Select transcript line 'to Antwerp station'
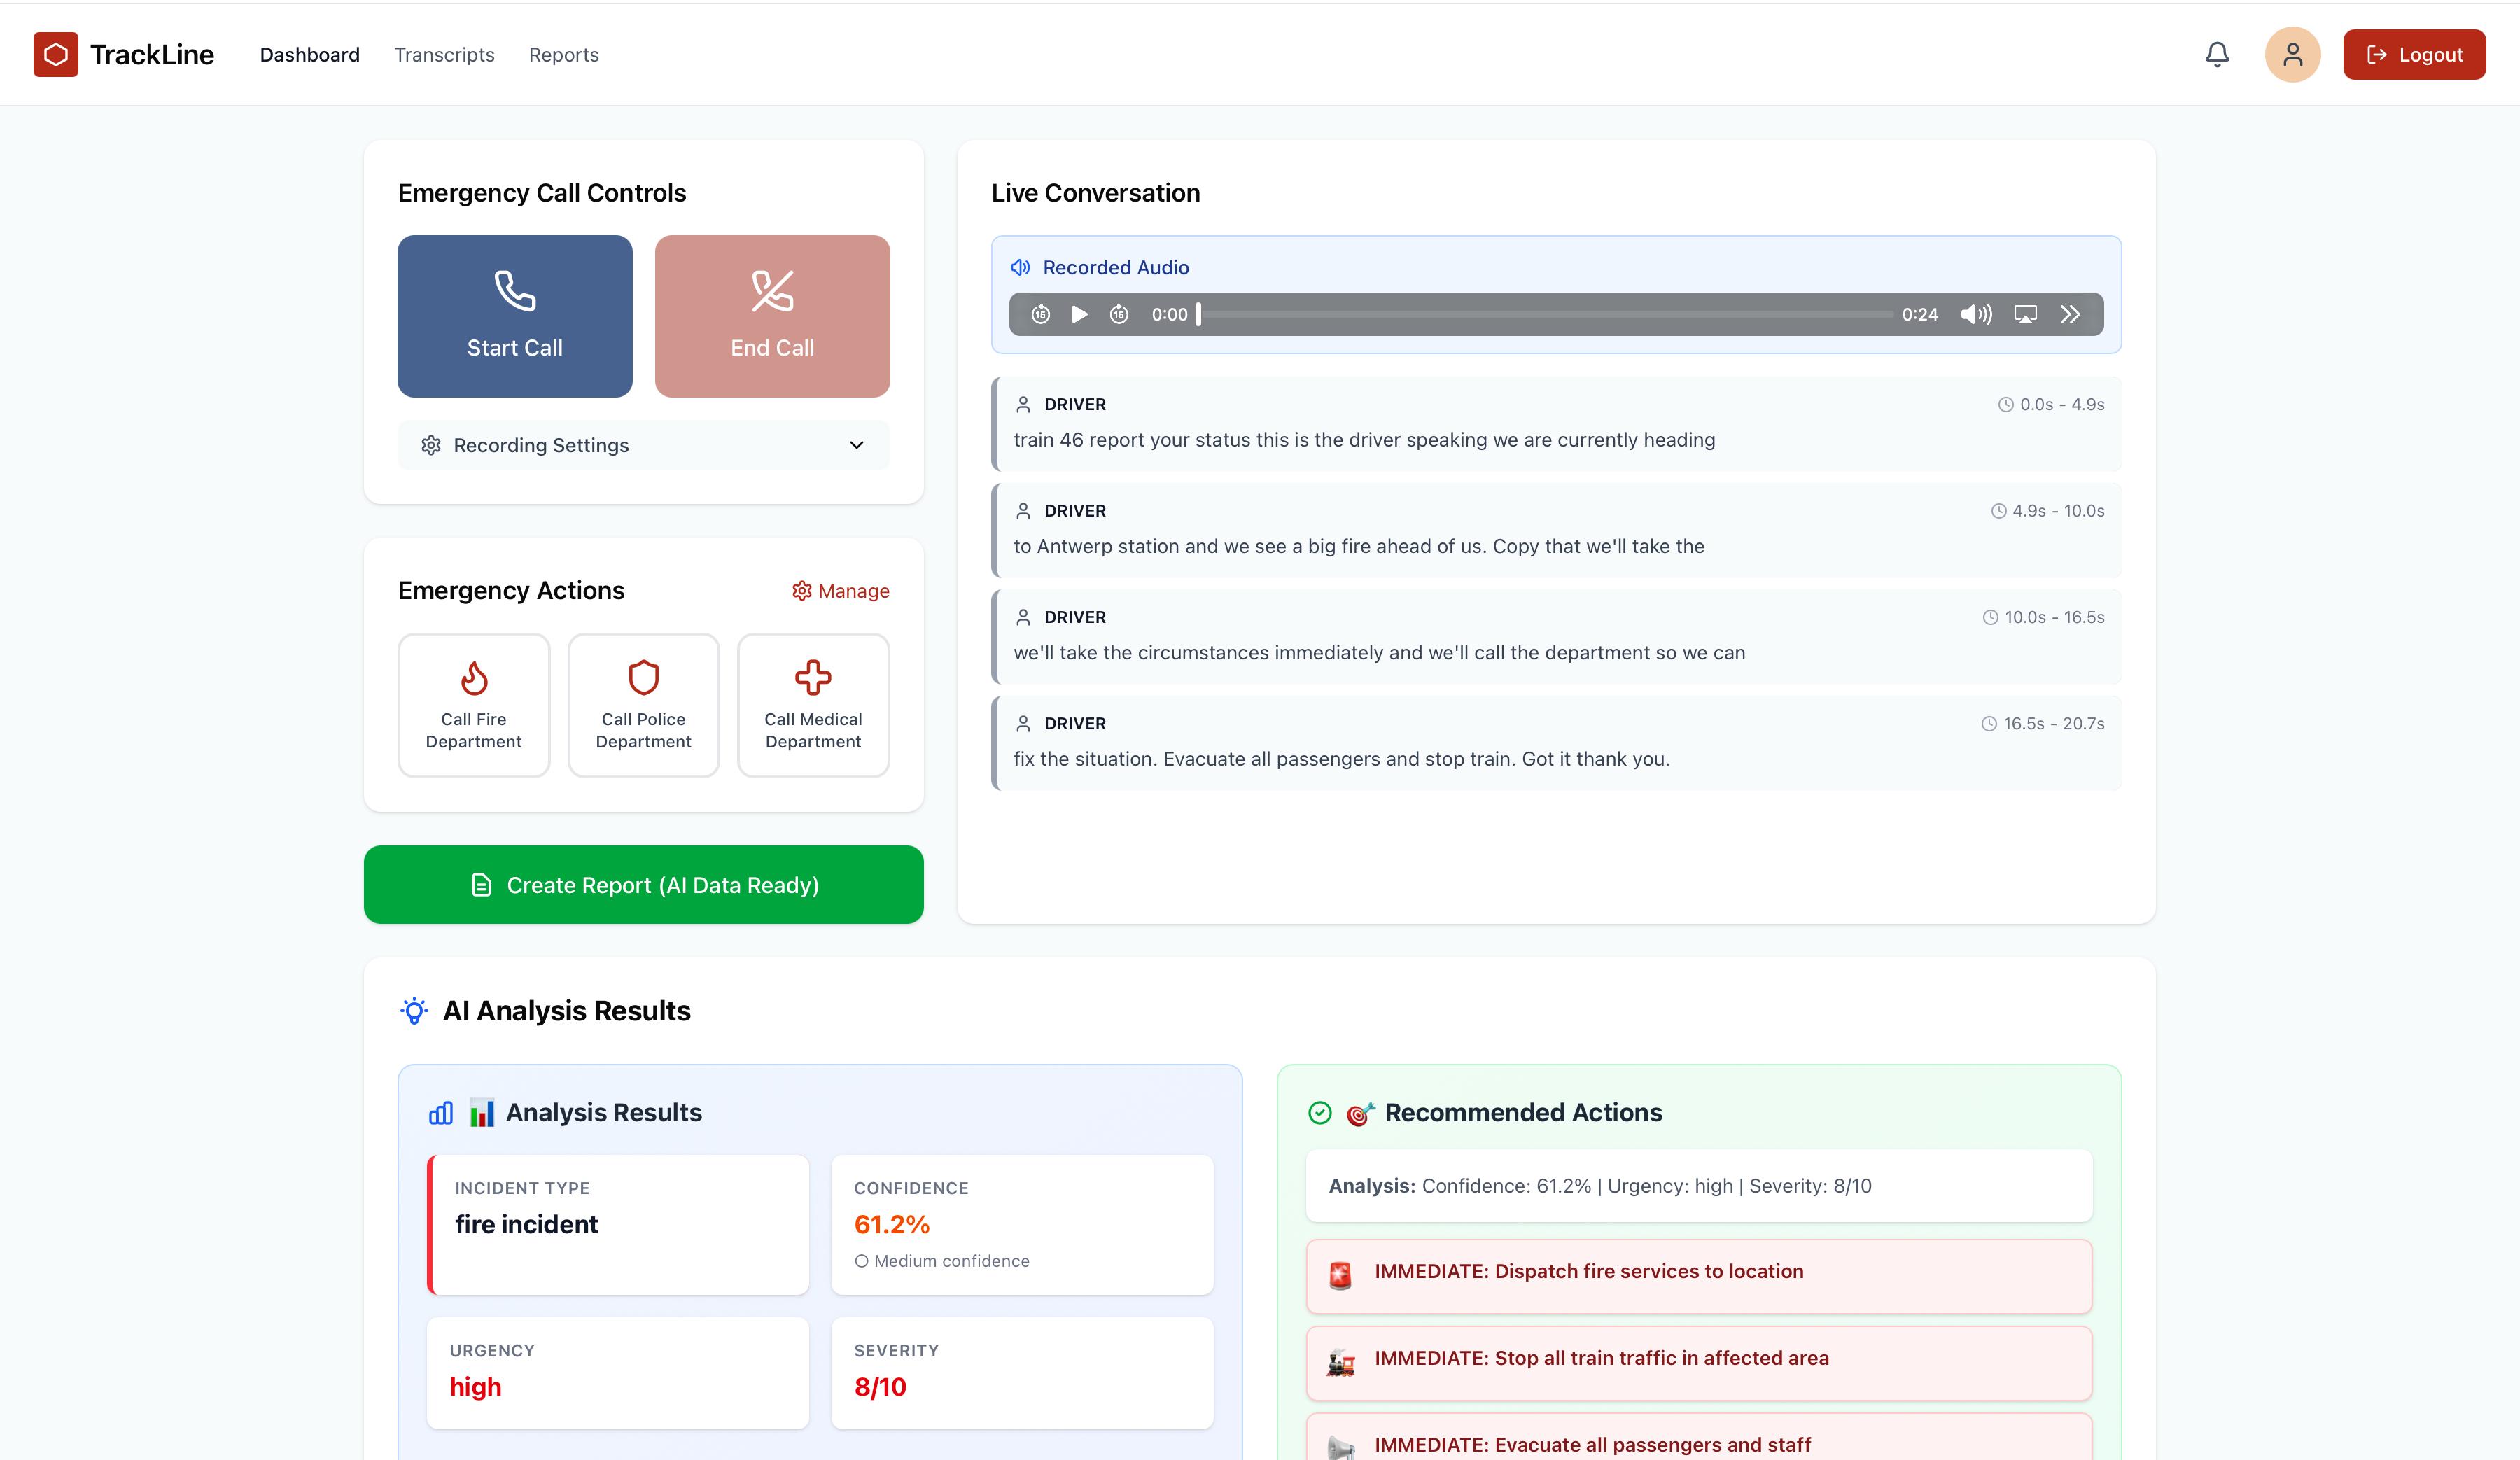2520x1460 pixels. point(1557,530)
